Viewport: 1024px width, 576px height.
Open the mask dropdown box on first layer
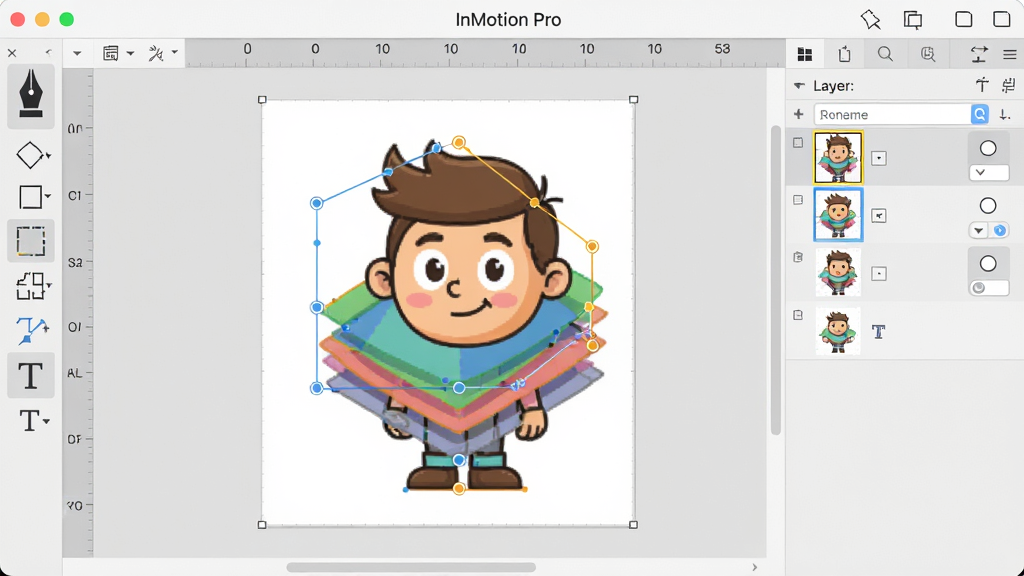coord(879,158)
